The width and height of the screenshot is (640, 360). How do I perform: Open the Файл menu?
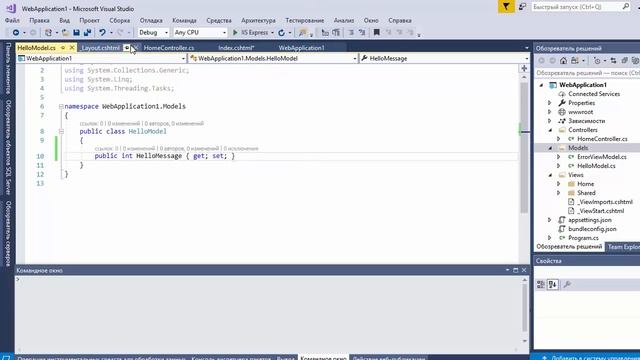[12, 20]
